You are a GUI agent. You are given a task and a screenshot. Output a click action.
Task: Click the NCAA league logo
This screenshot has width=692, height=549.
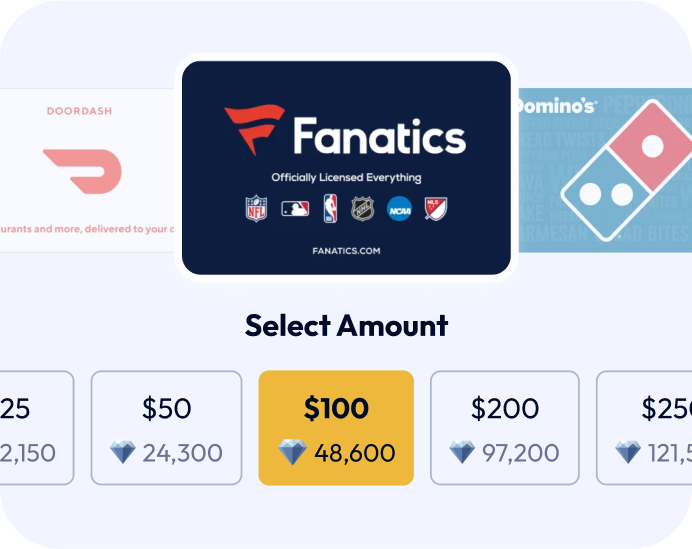click(x=399, y=208)
